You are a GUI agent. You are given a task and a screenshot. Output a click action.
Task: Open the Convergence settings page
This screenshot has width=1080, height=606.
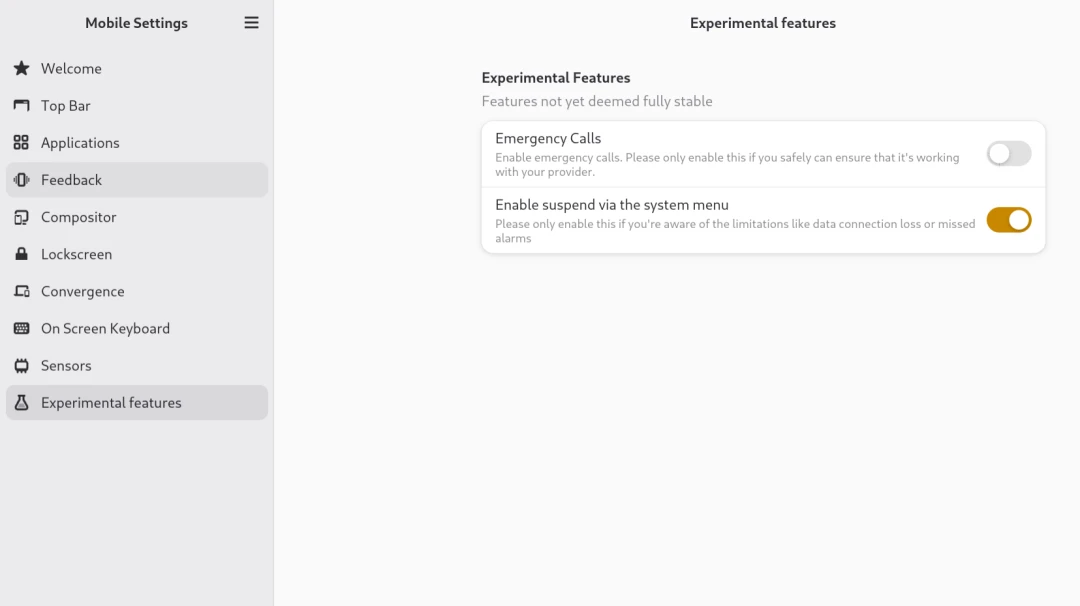point(82,292)
